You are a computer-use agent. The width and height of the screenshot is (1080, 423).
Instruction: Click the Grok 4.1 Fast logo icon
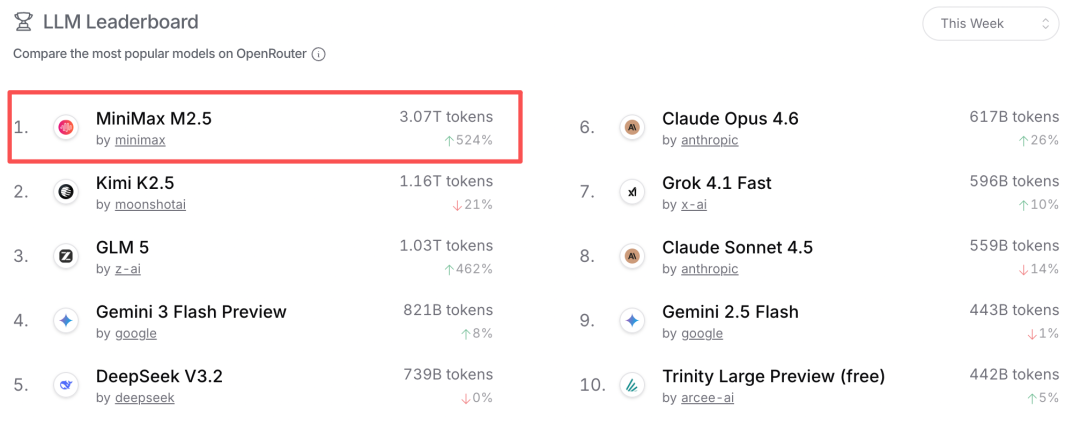click(632, 192)
